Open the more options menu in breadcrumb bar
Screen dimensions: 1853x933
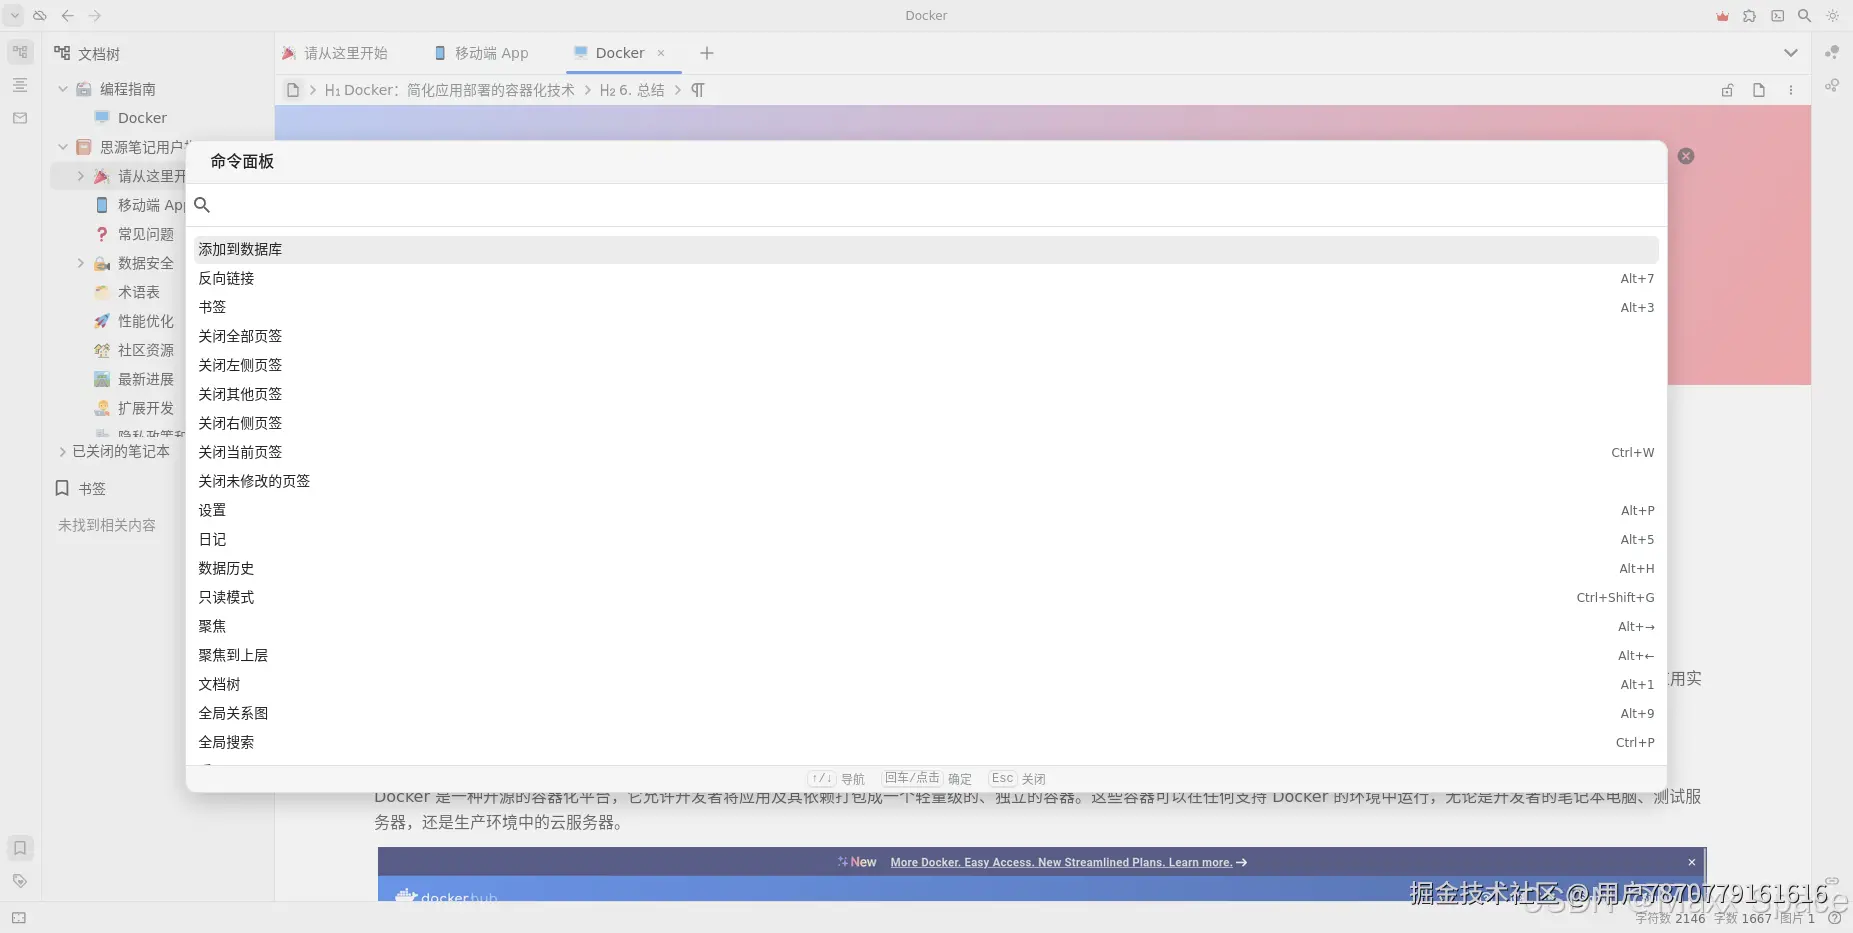pos(1791,90)
